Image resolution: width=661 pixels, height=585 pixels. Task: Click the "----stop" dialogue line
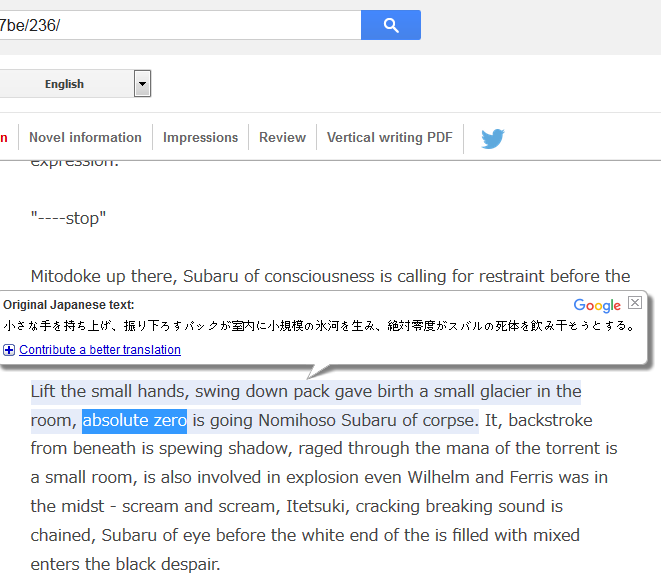[68, 218]
